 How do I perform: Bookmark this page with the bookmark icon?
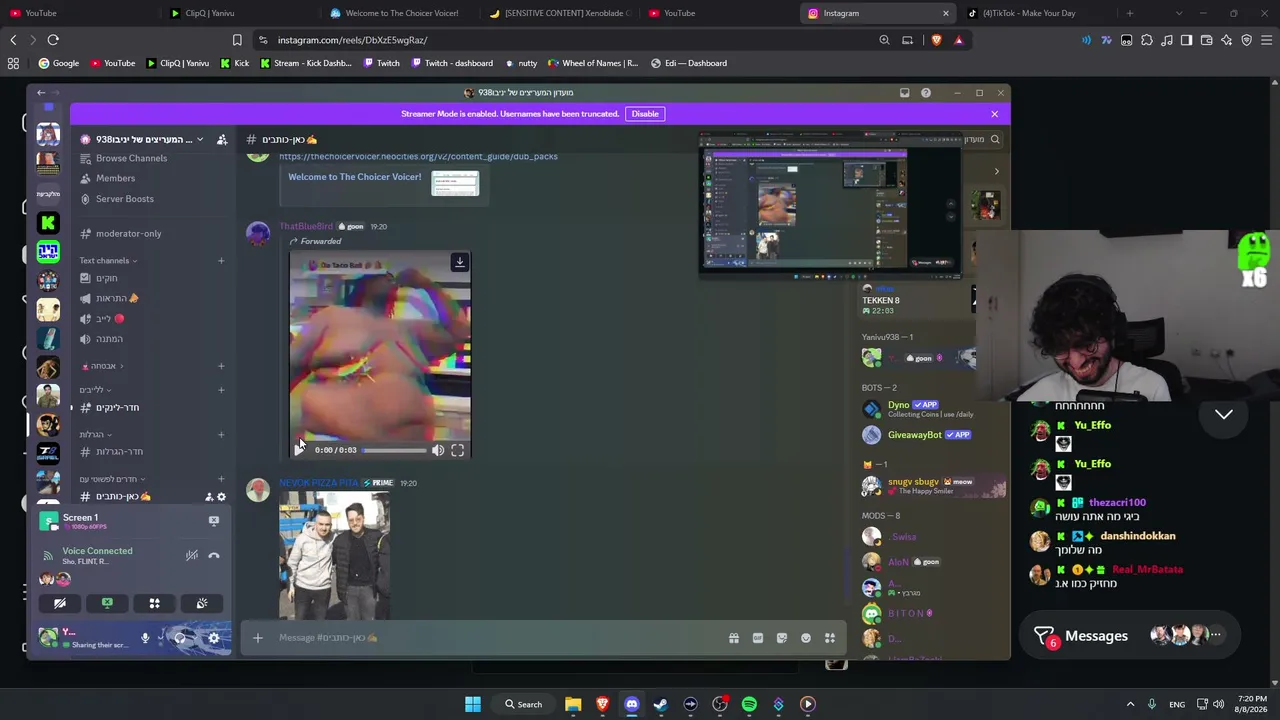[x=237, y=40]
